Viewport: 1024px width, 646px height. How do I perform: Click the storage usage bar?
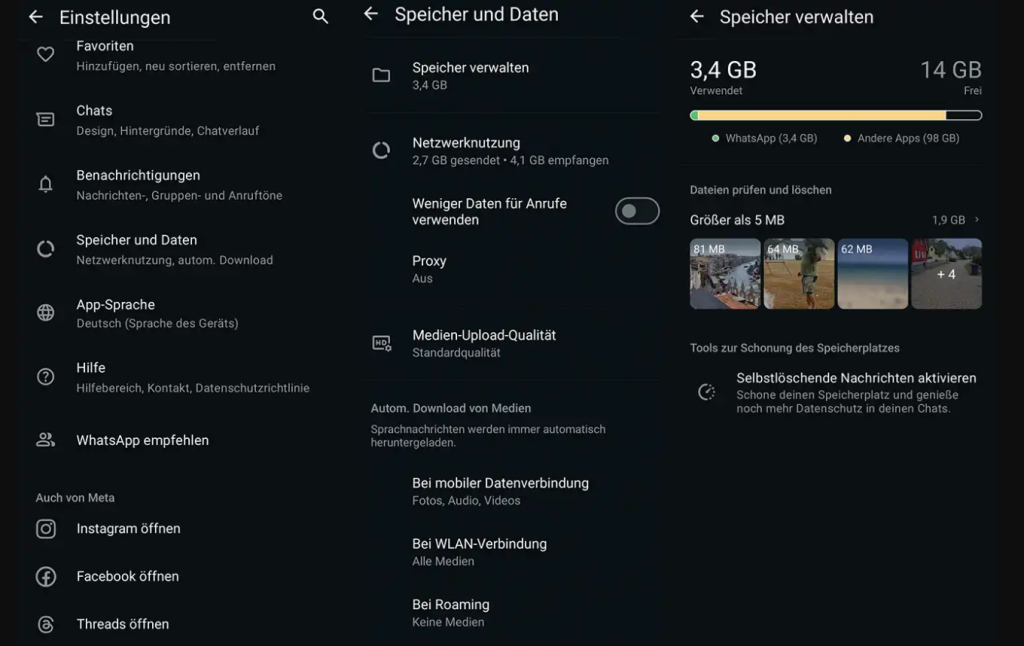(835, 116)
